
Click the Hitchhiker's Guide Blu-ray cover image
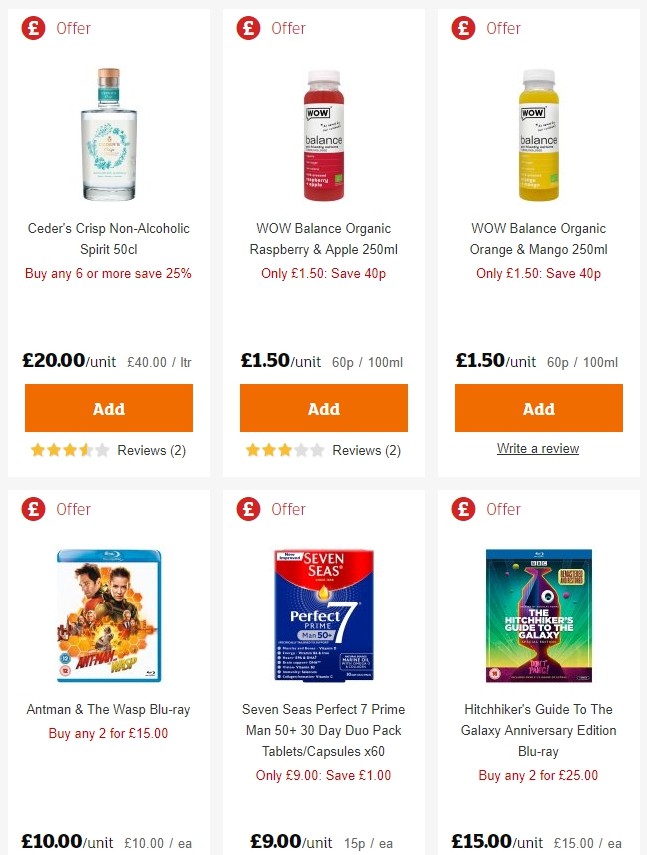[538, 615]
